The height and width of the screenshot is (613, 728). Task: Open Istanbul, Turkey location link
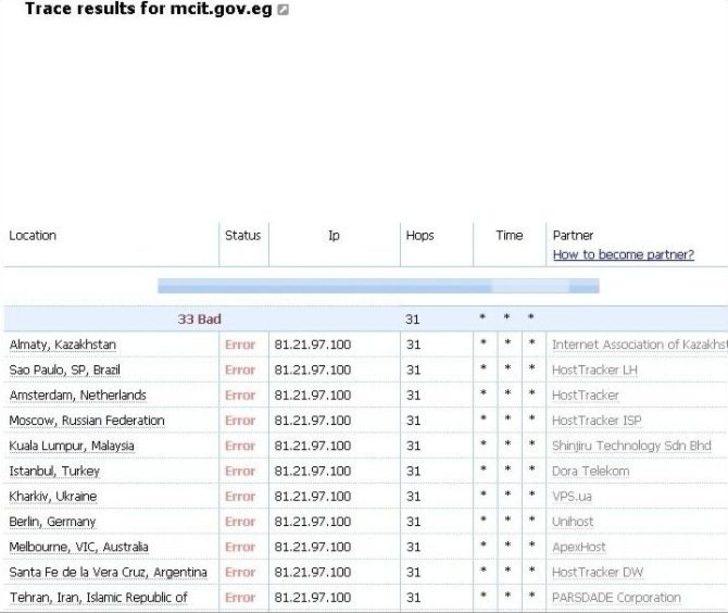(54, 471)
